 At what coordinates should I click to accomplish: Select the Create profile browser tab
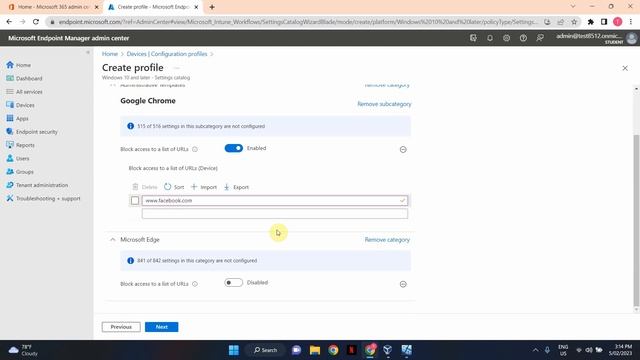click(153, 7)
